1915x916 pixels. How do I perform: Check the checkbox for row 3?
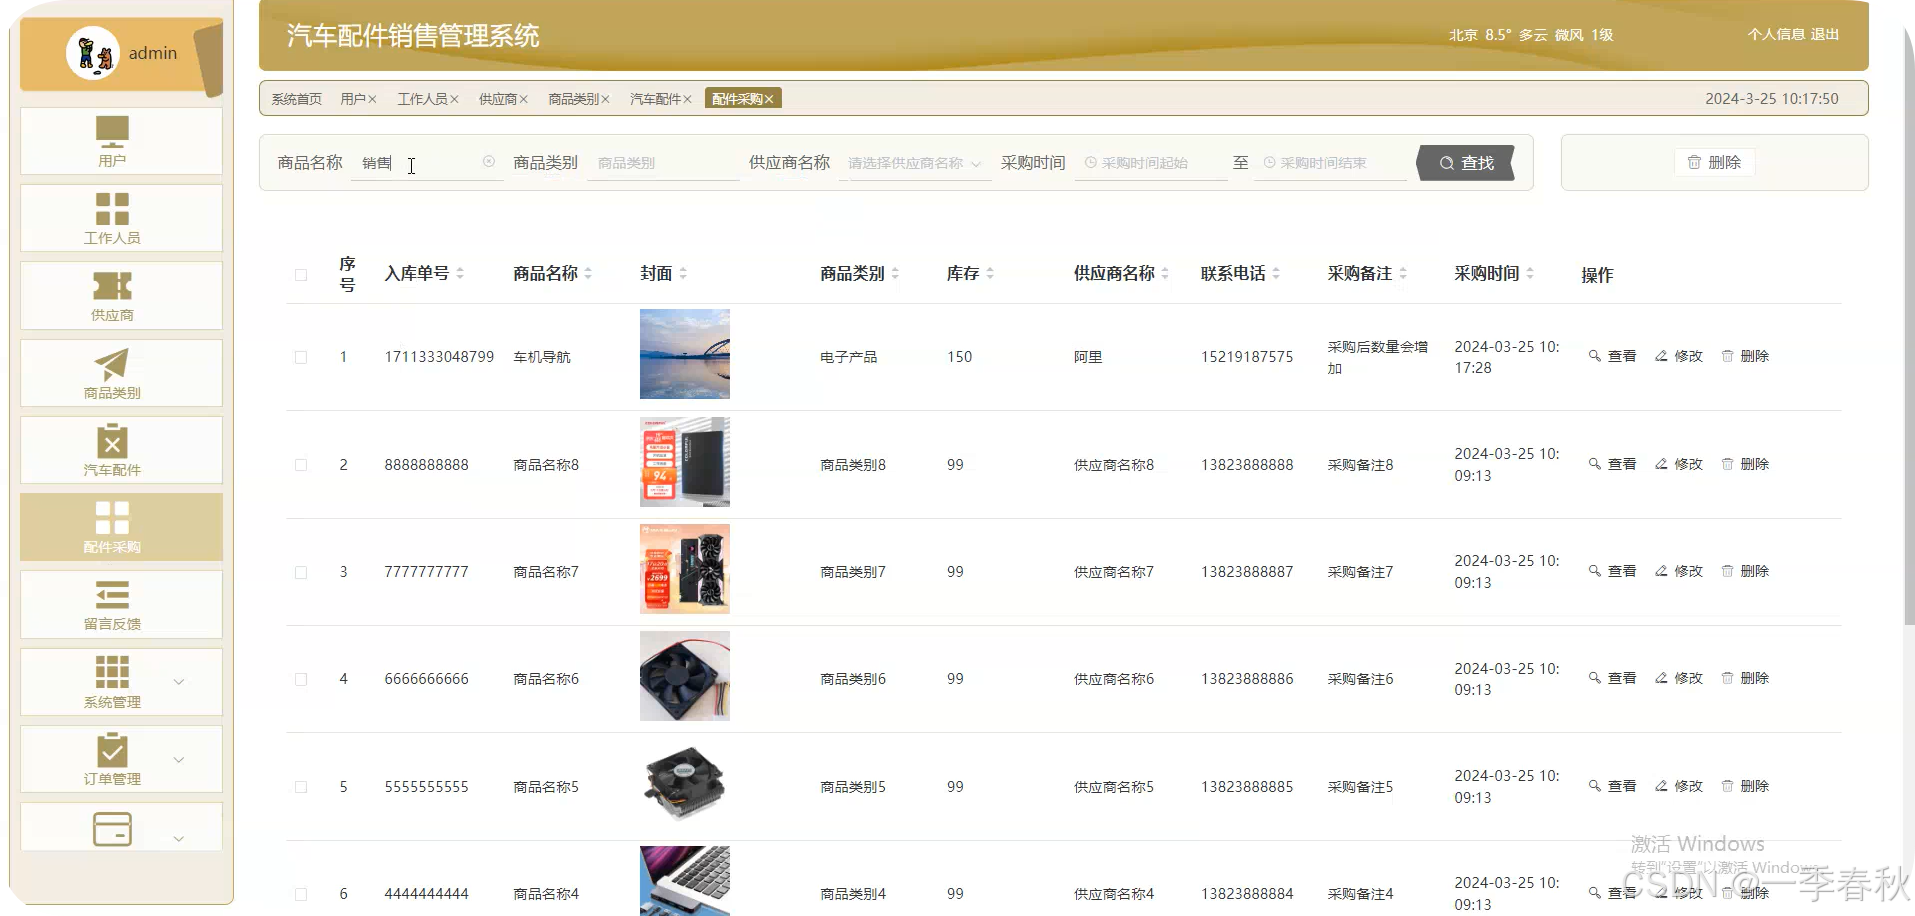(x=301, y=572)
